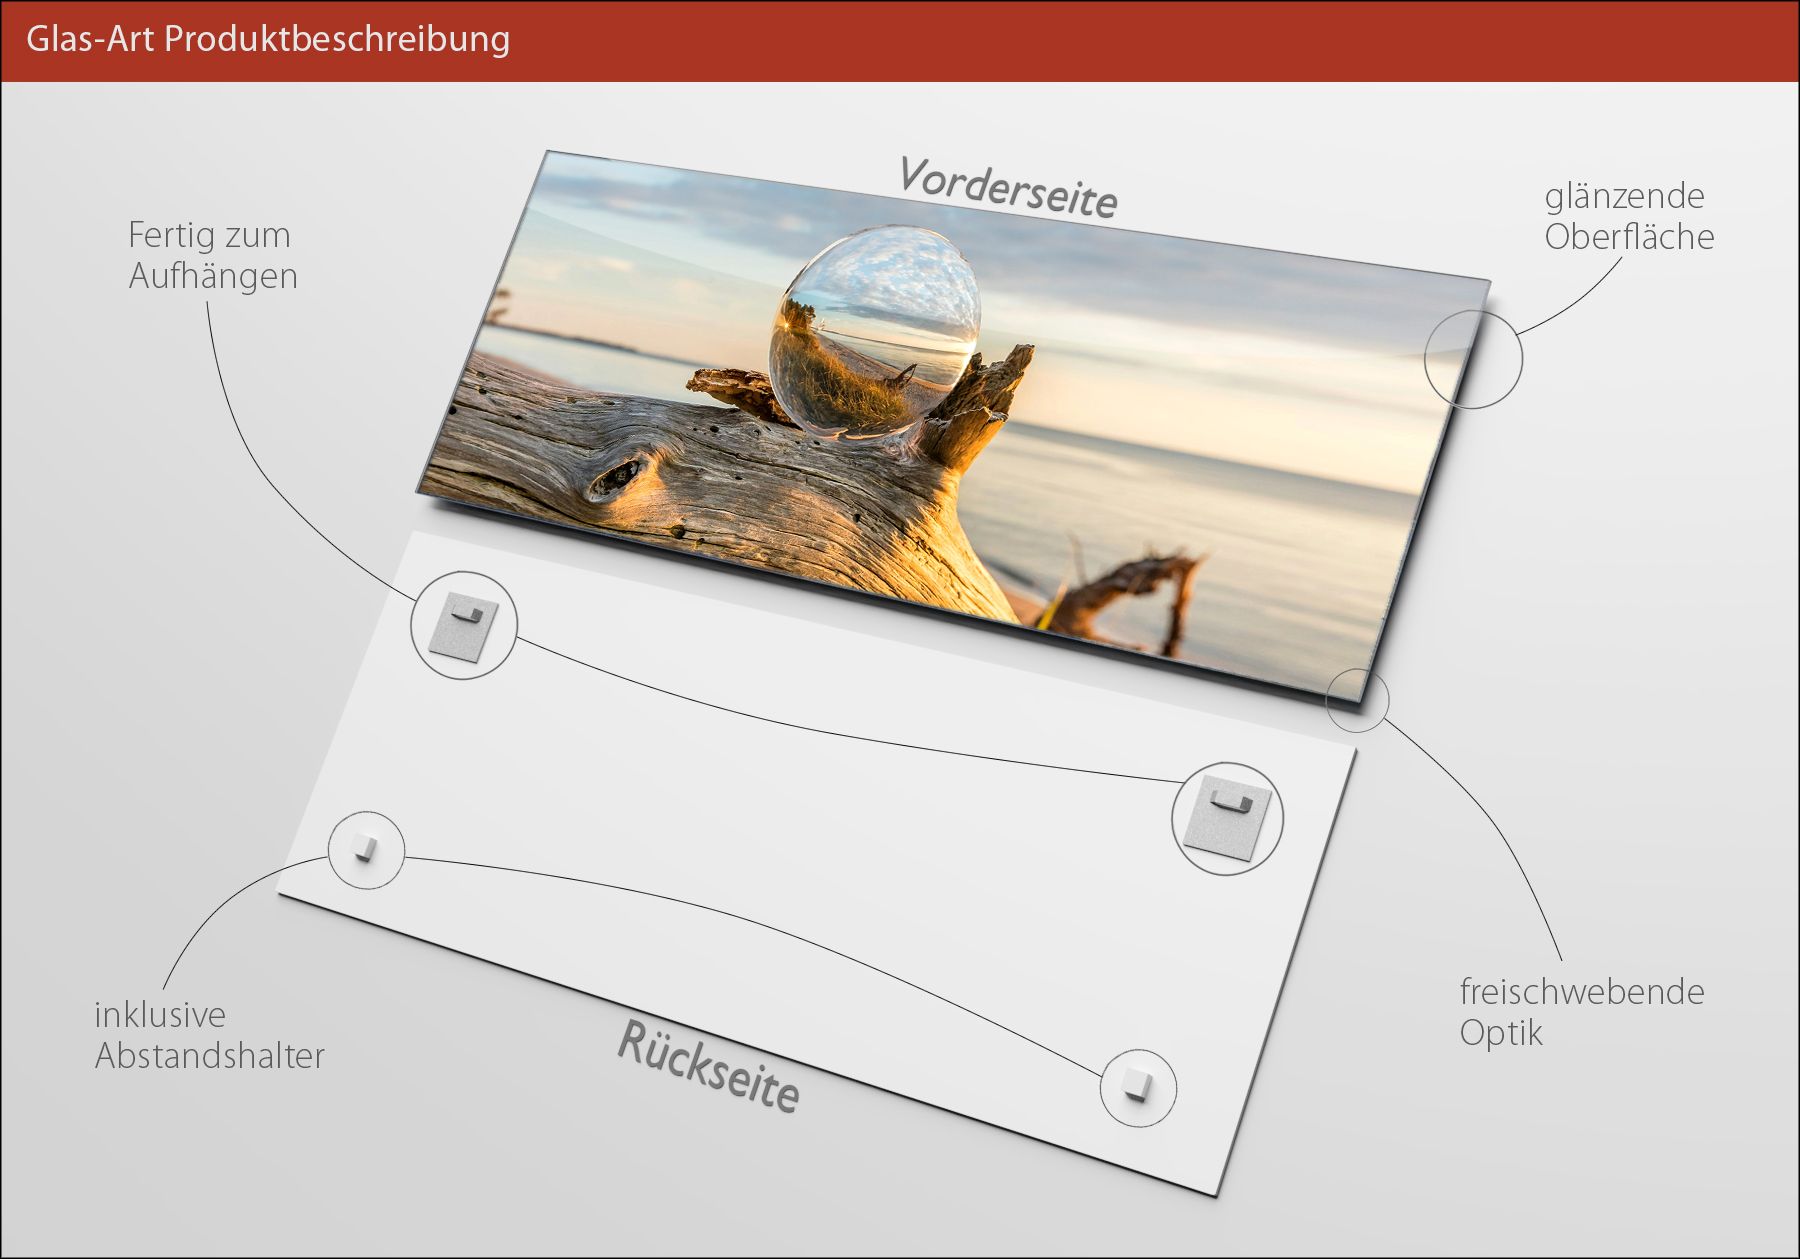This screenshot has height=1259, width=1800.
Task: Click the "Vorderseite" label above the picture
Action: click(1007, 186)
